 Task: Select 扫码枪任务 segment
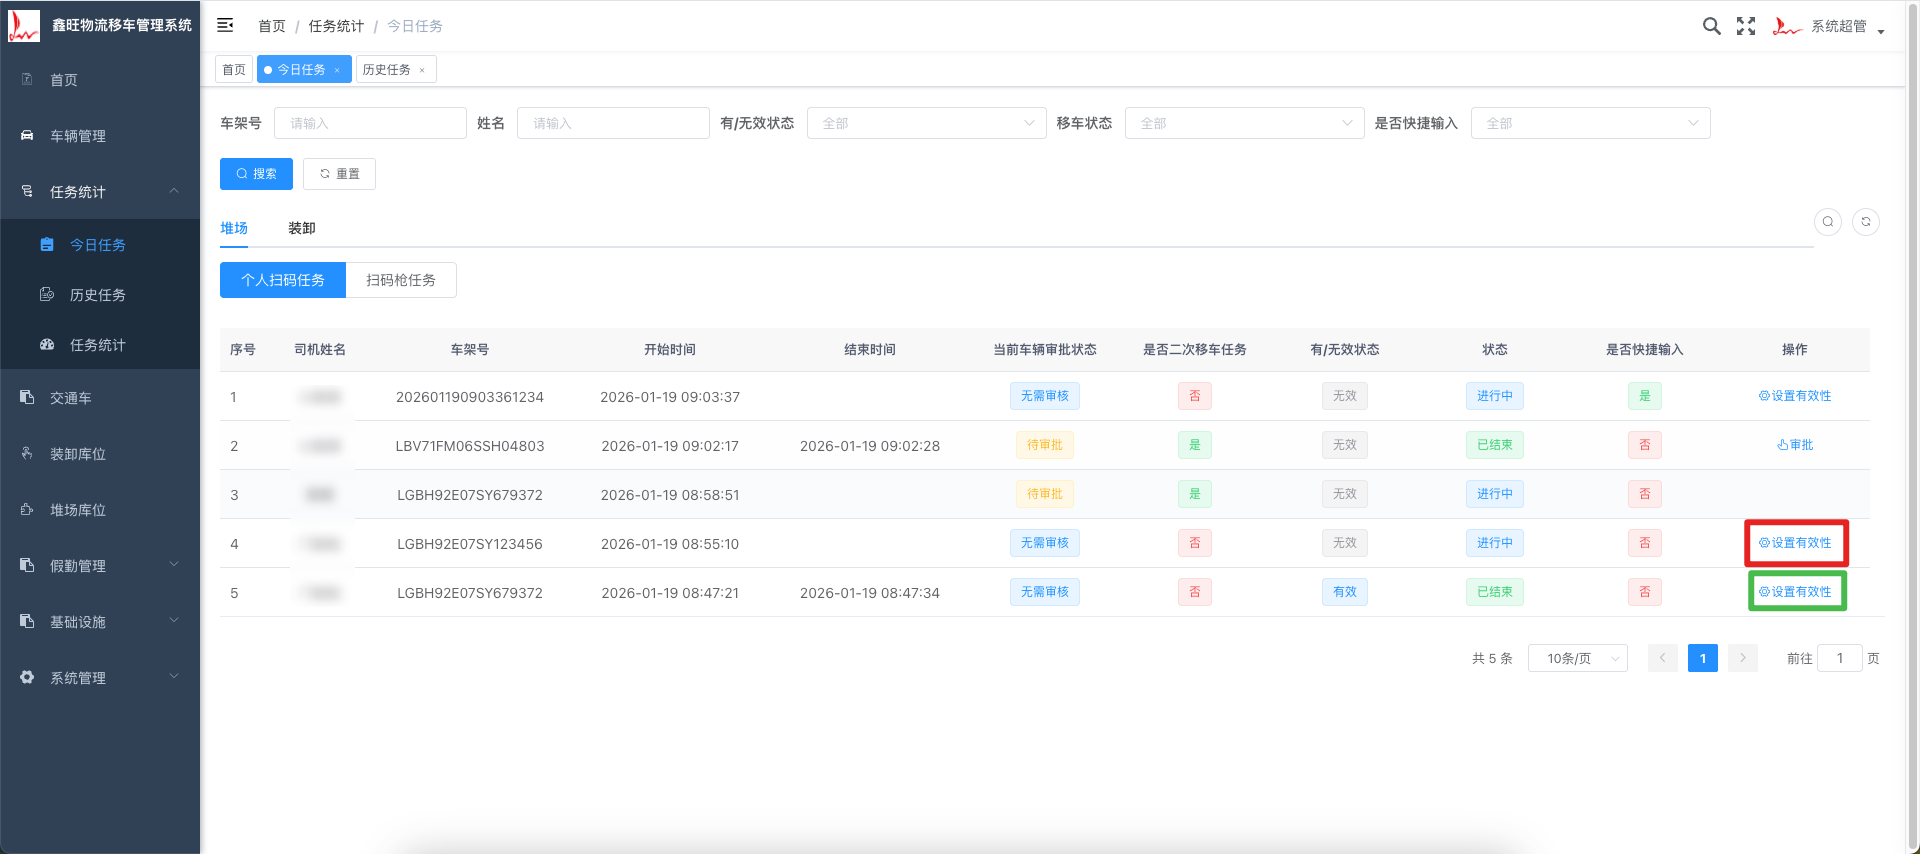point(401,280)
